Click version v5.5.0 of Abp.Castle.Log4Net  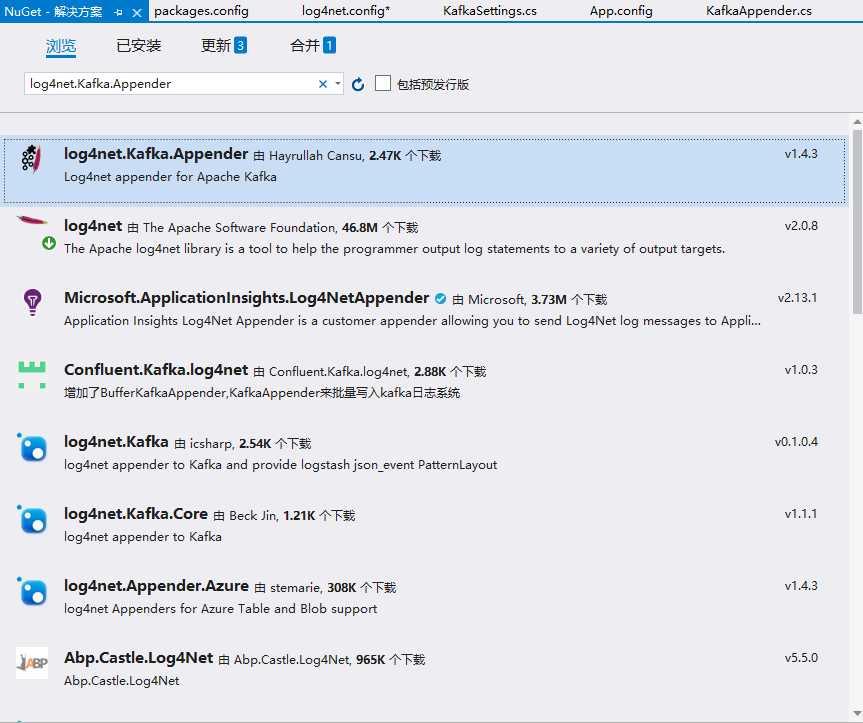(x=801, y=658)
